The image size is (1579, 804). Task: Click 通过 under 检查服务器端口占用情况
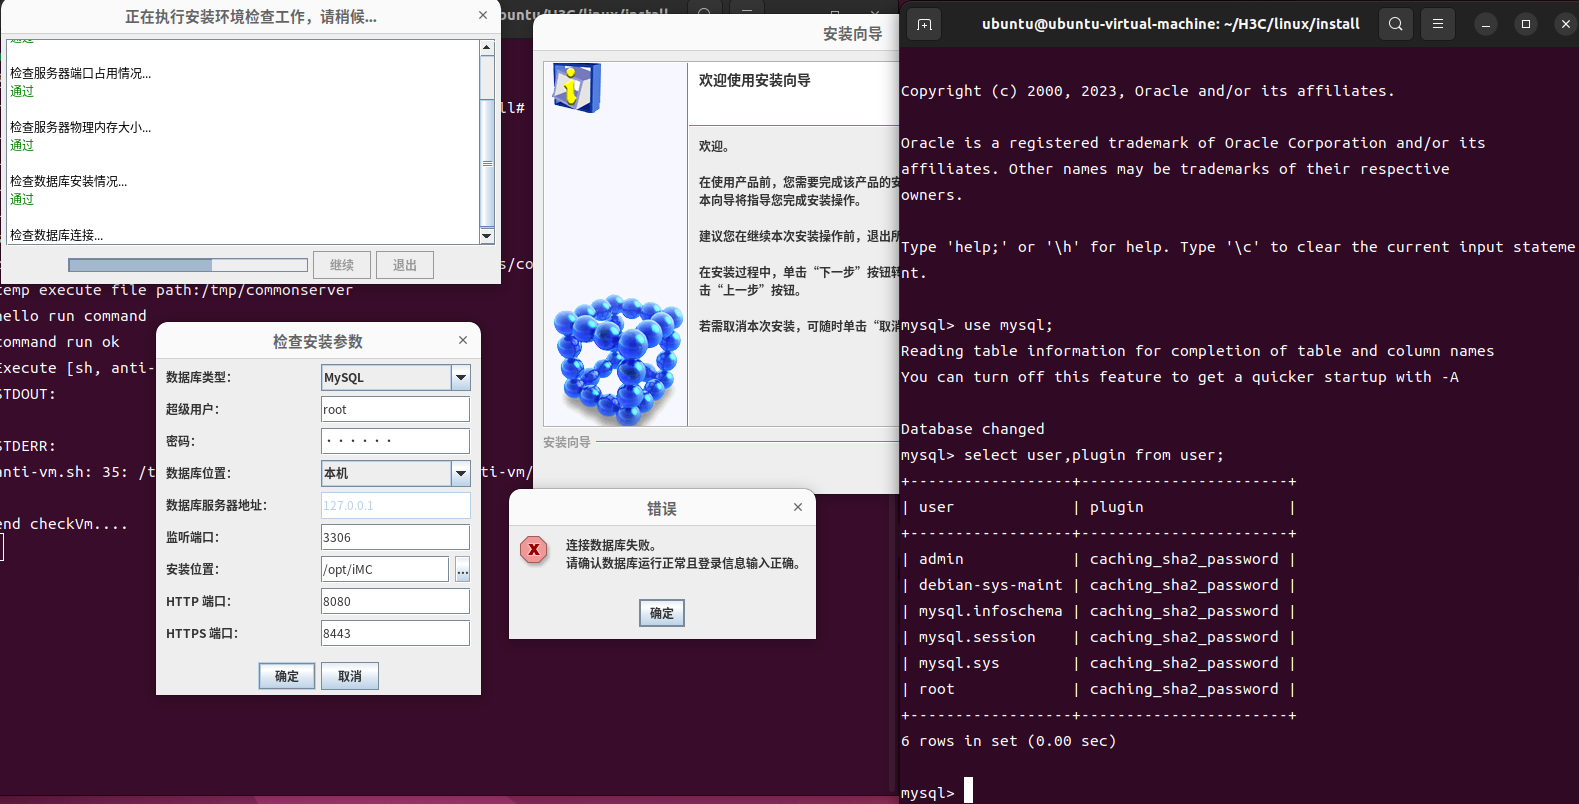[x=22, y=91]
